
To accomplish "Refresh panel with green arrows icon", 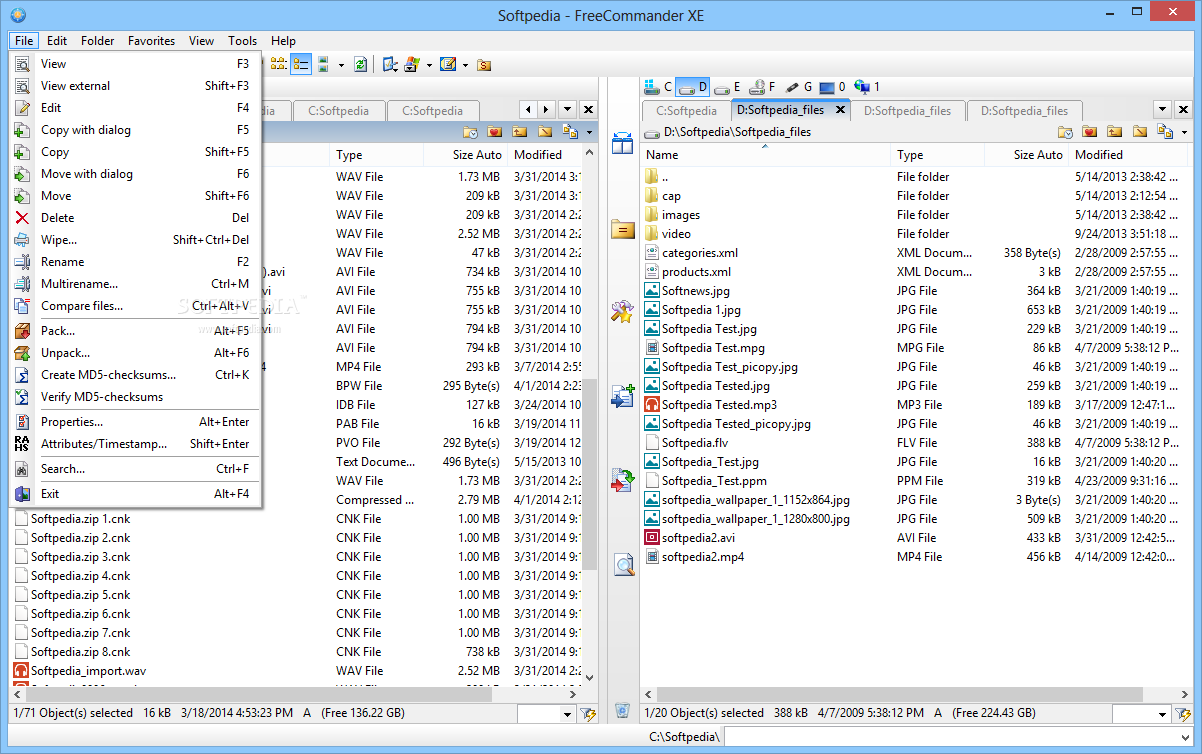I will click(360, 64).
